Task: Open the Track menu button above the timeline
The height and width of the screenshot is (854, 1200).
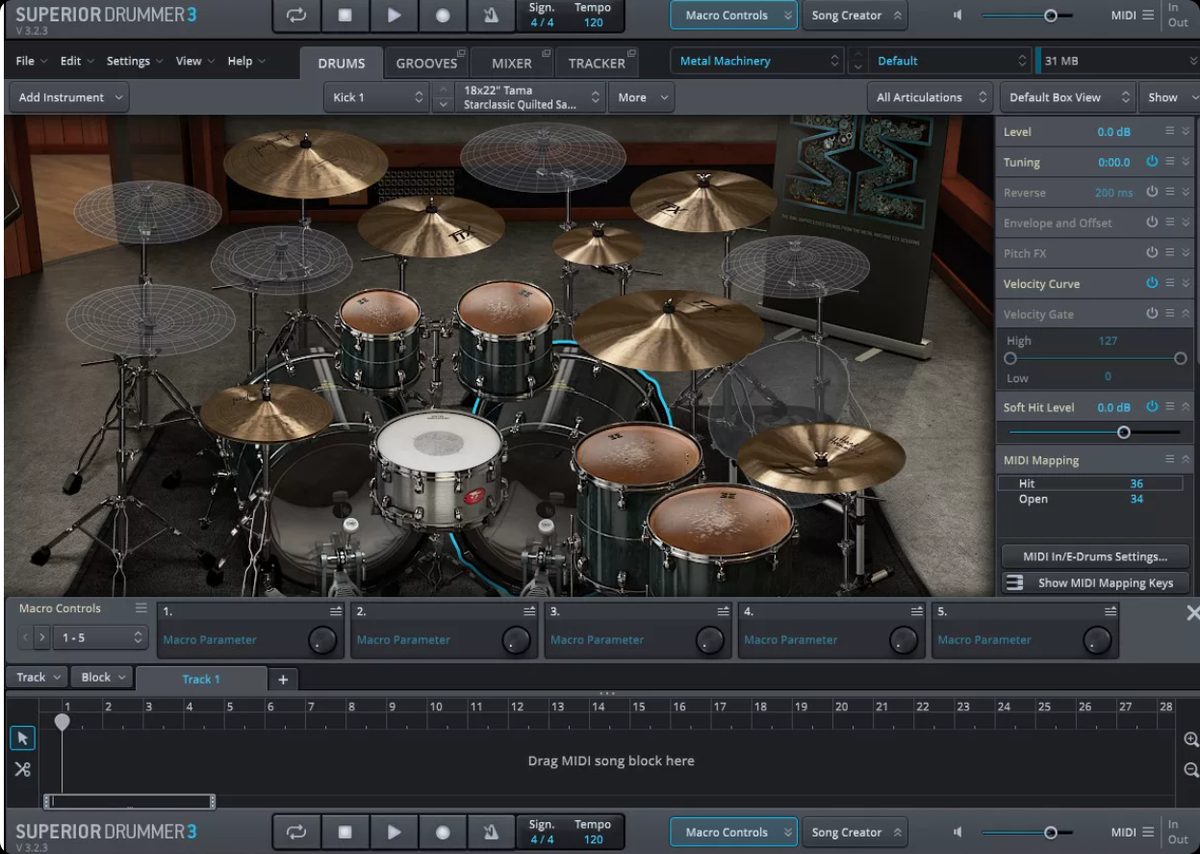Action: (38, 677)
